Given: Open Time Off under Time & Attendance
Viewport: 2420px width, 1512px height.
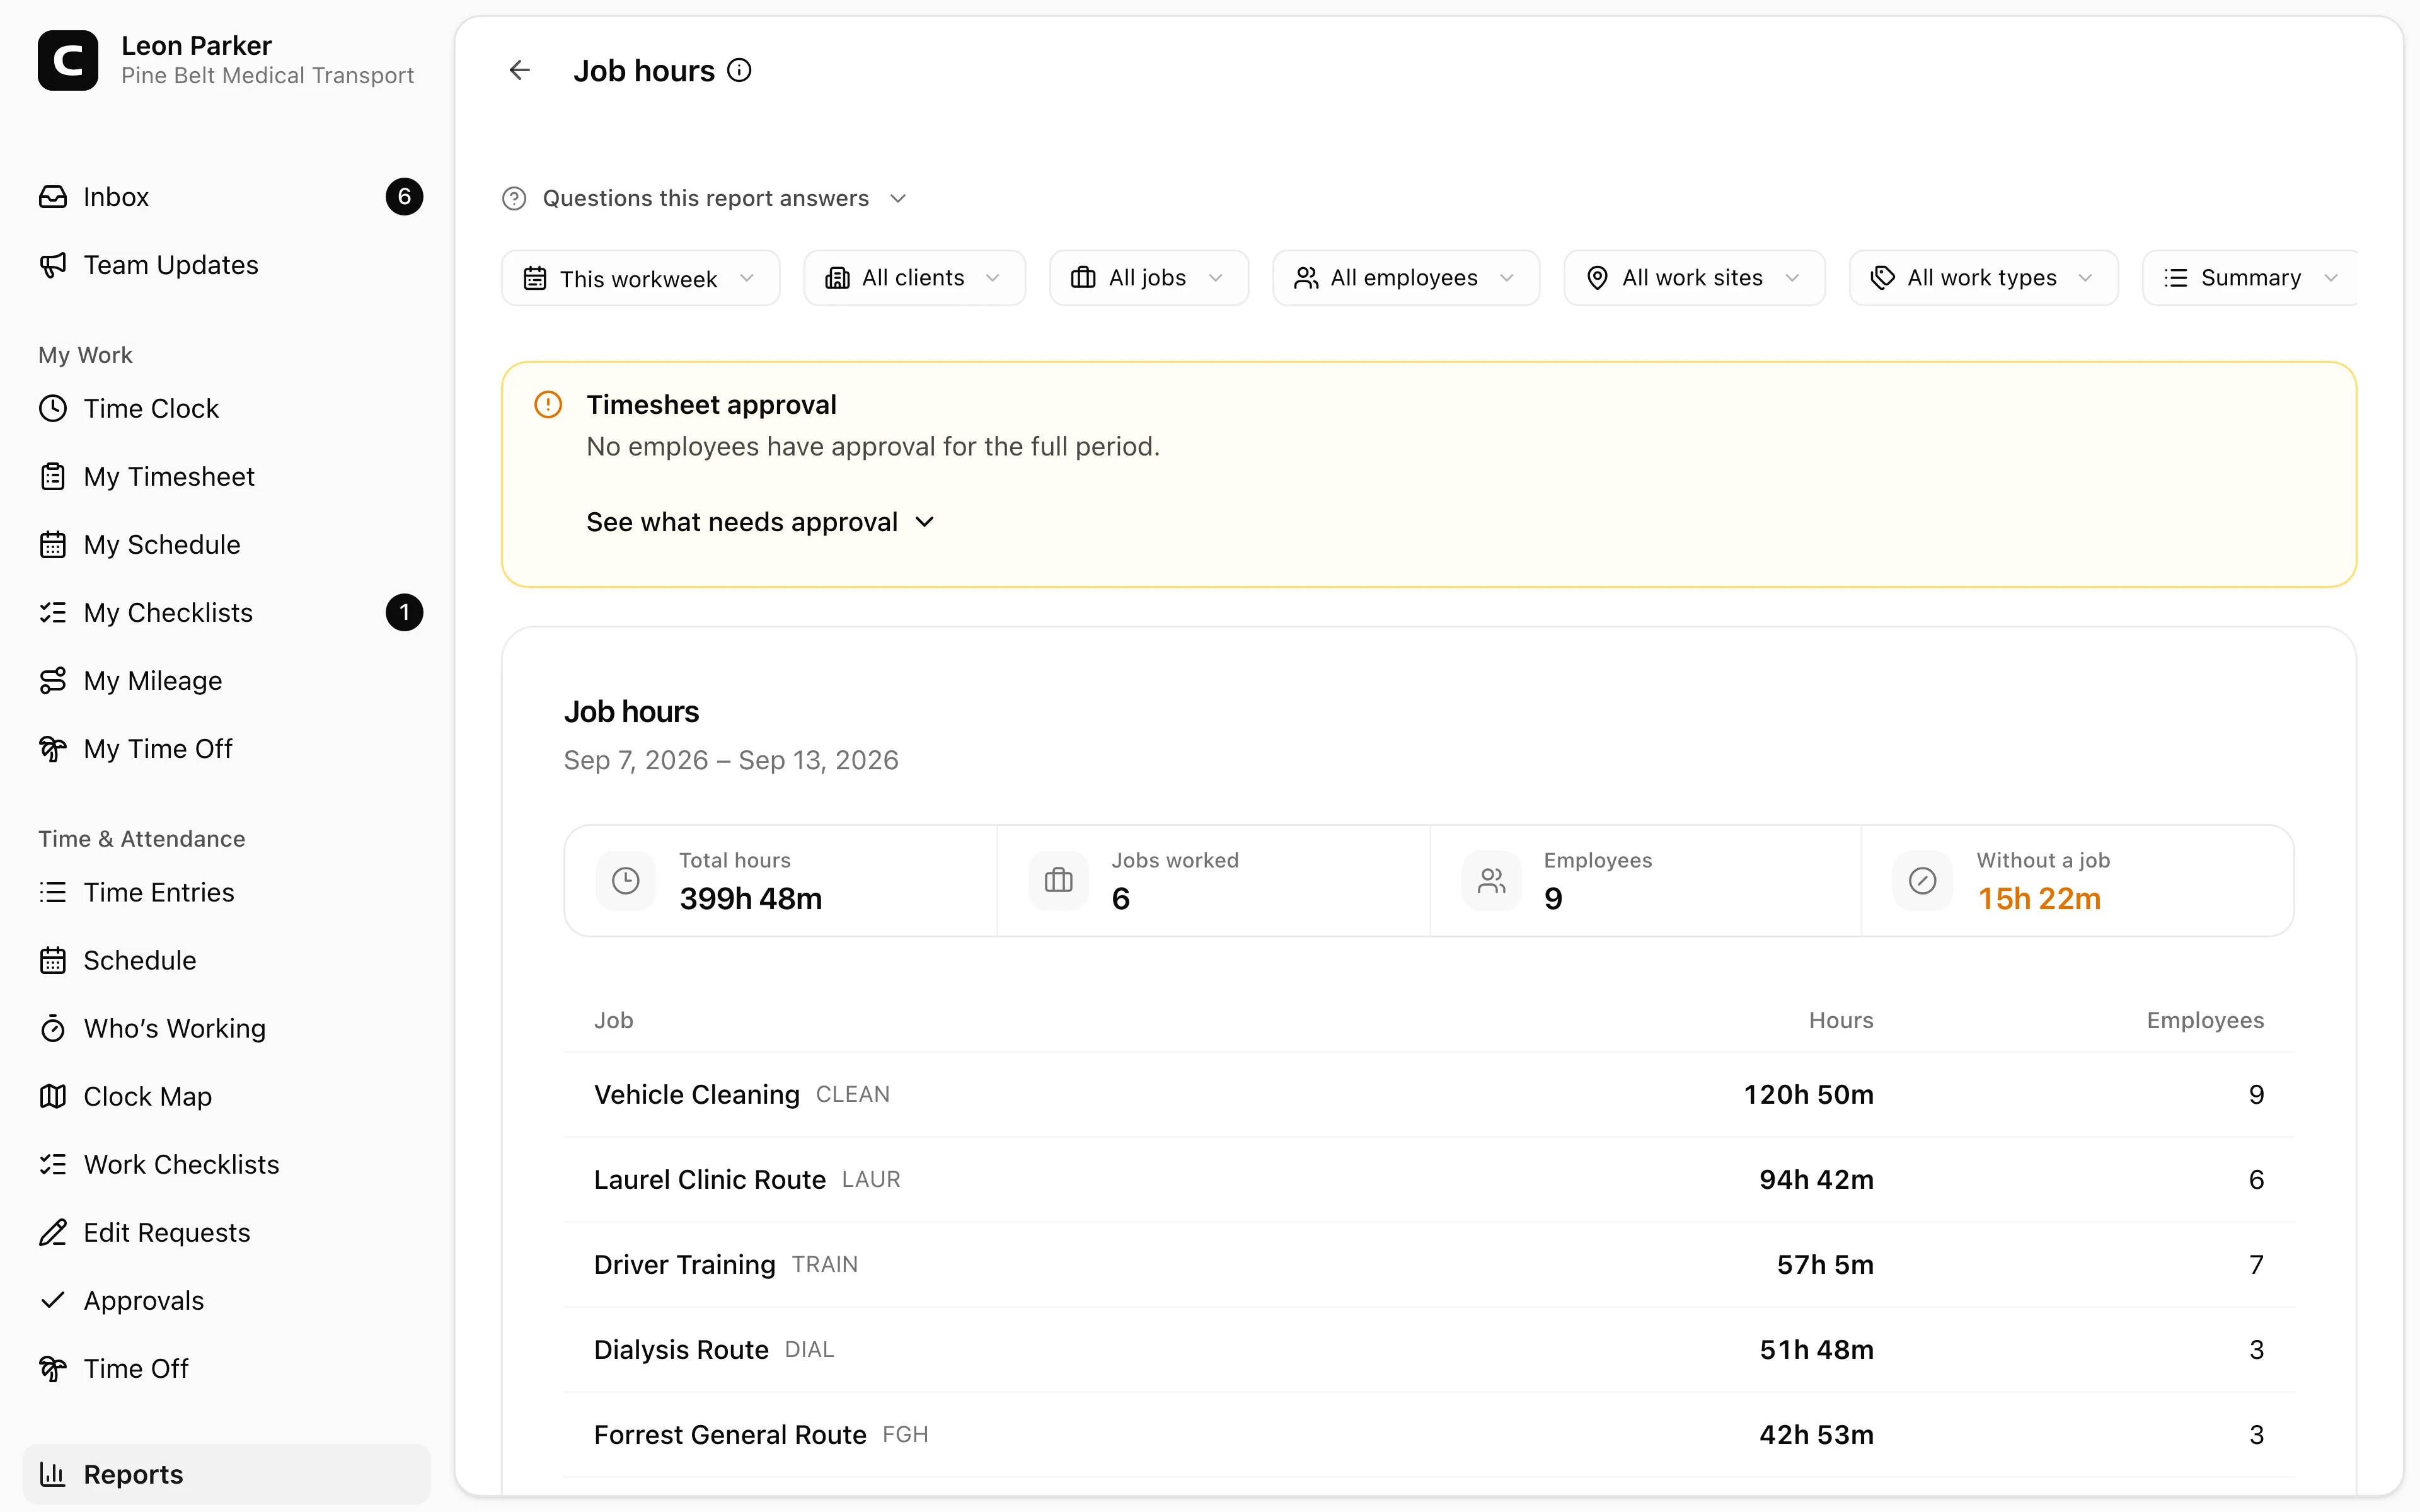Looking at the screenshot, I should click(x=227, y=1368).
